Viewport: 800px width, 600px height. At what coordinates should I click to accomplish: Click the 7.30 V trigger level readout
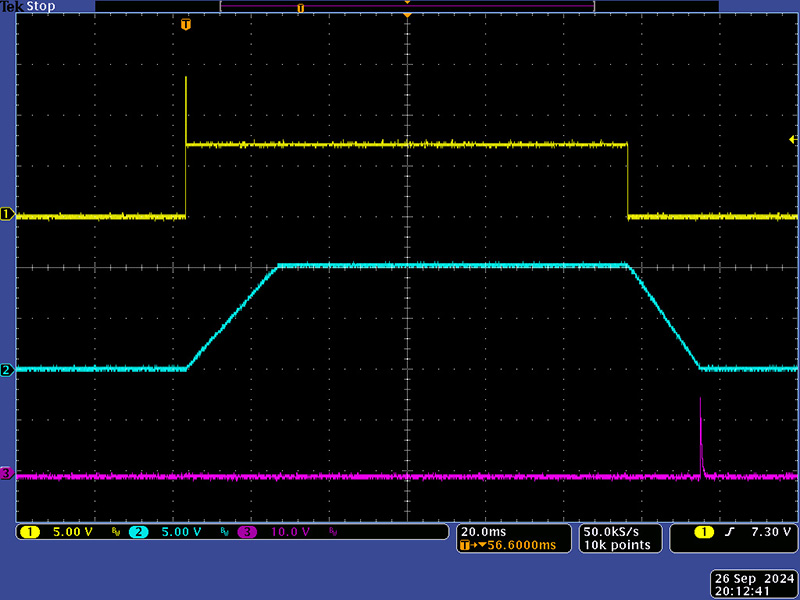coord(771,532)
